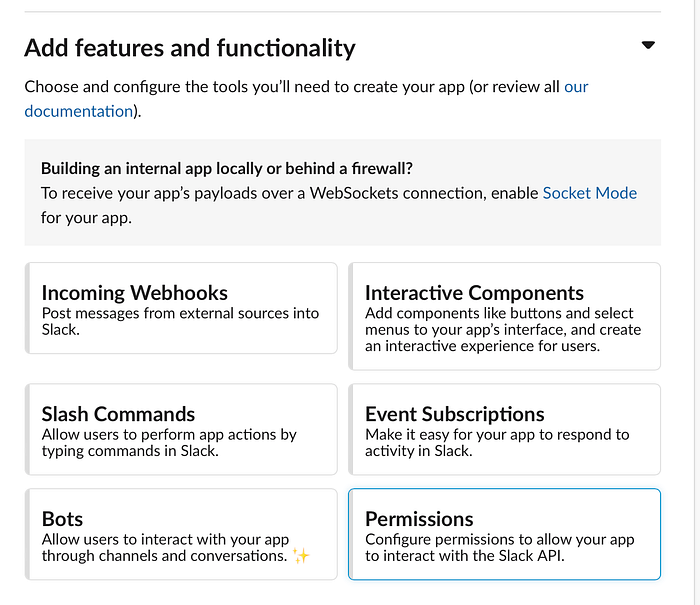Viewport: 700px width, 605px height.
Task: Click the Permissions title text
Action: click(x=419, y=519)
